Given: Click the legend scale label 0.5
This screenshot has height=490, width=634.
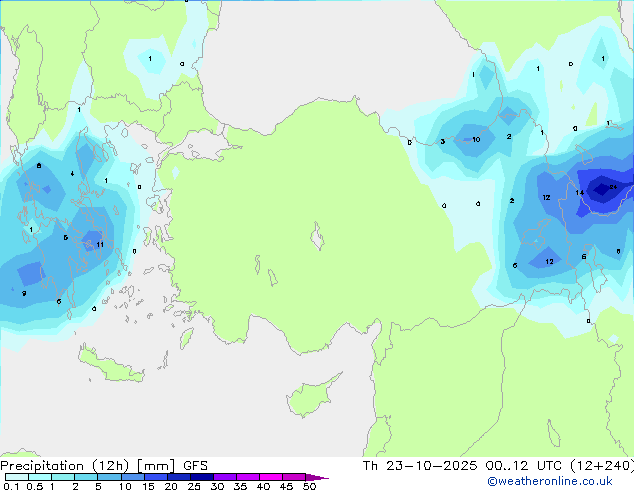Looking at the screenshot, I should pos(35,486).
